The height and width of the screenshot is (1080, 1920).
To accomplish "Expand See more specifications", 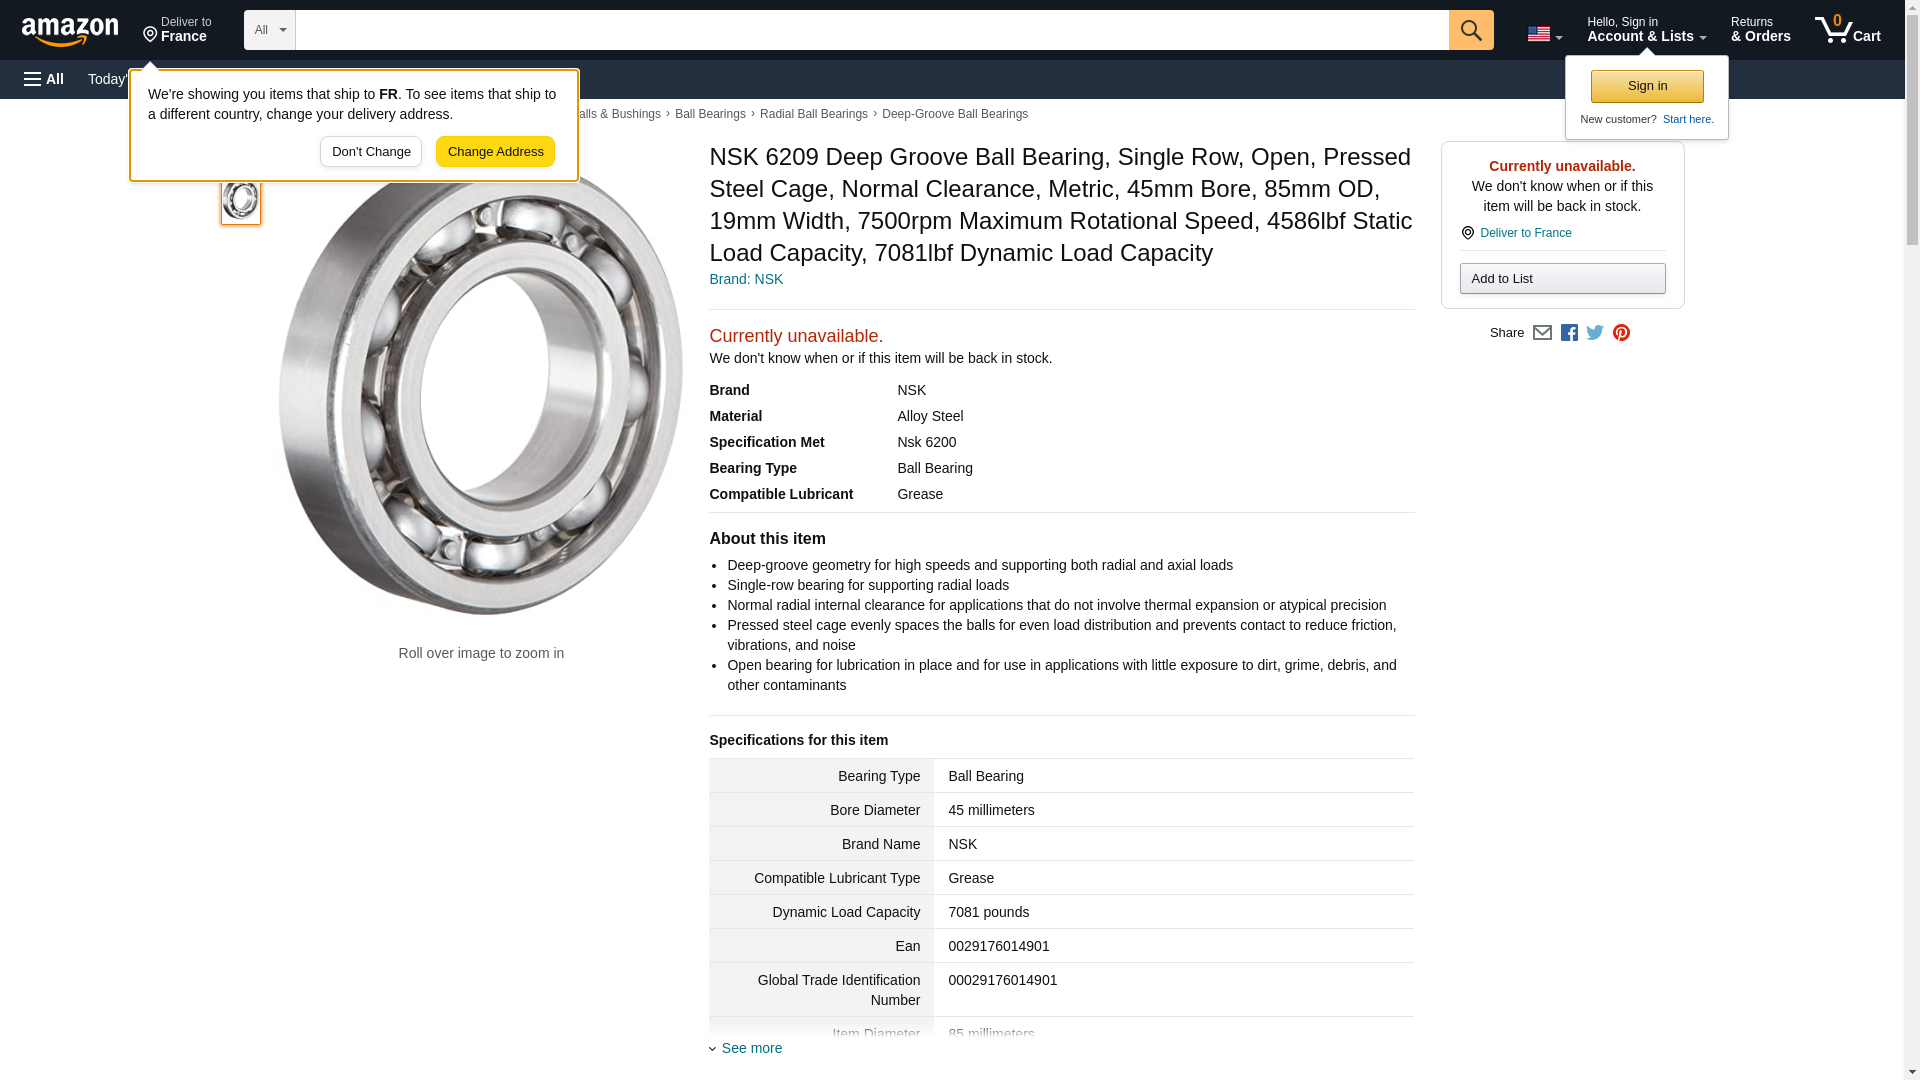I will point(750,1048).
